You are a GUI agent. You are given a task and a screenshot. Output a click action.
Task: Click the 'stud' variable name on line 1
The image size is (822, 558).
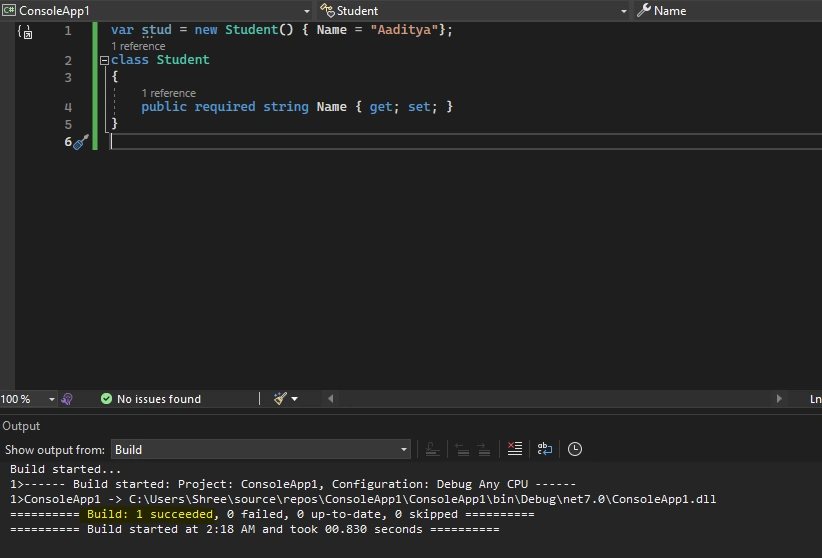(x=156, y=30)
